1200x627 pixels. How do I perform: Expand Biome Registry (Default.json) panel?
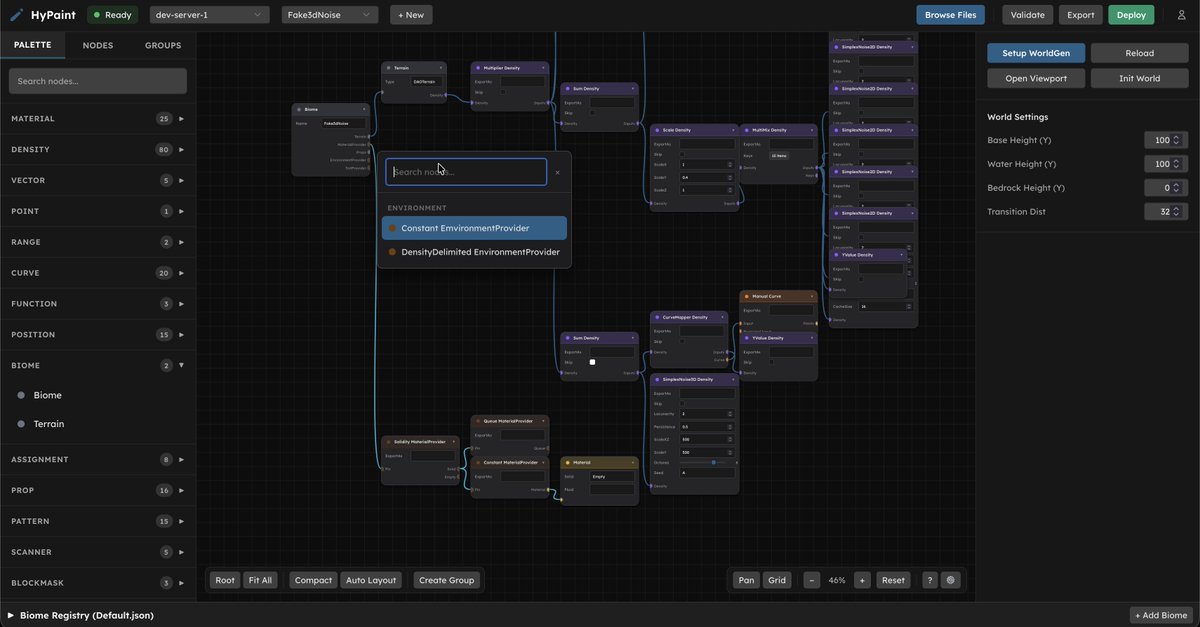point(81,615)
